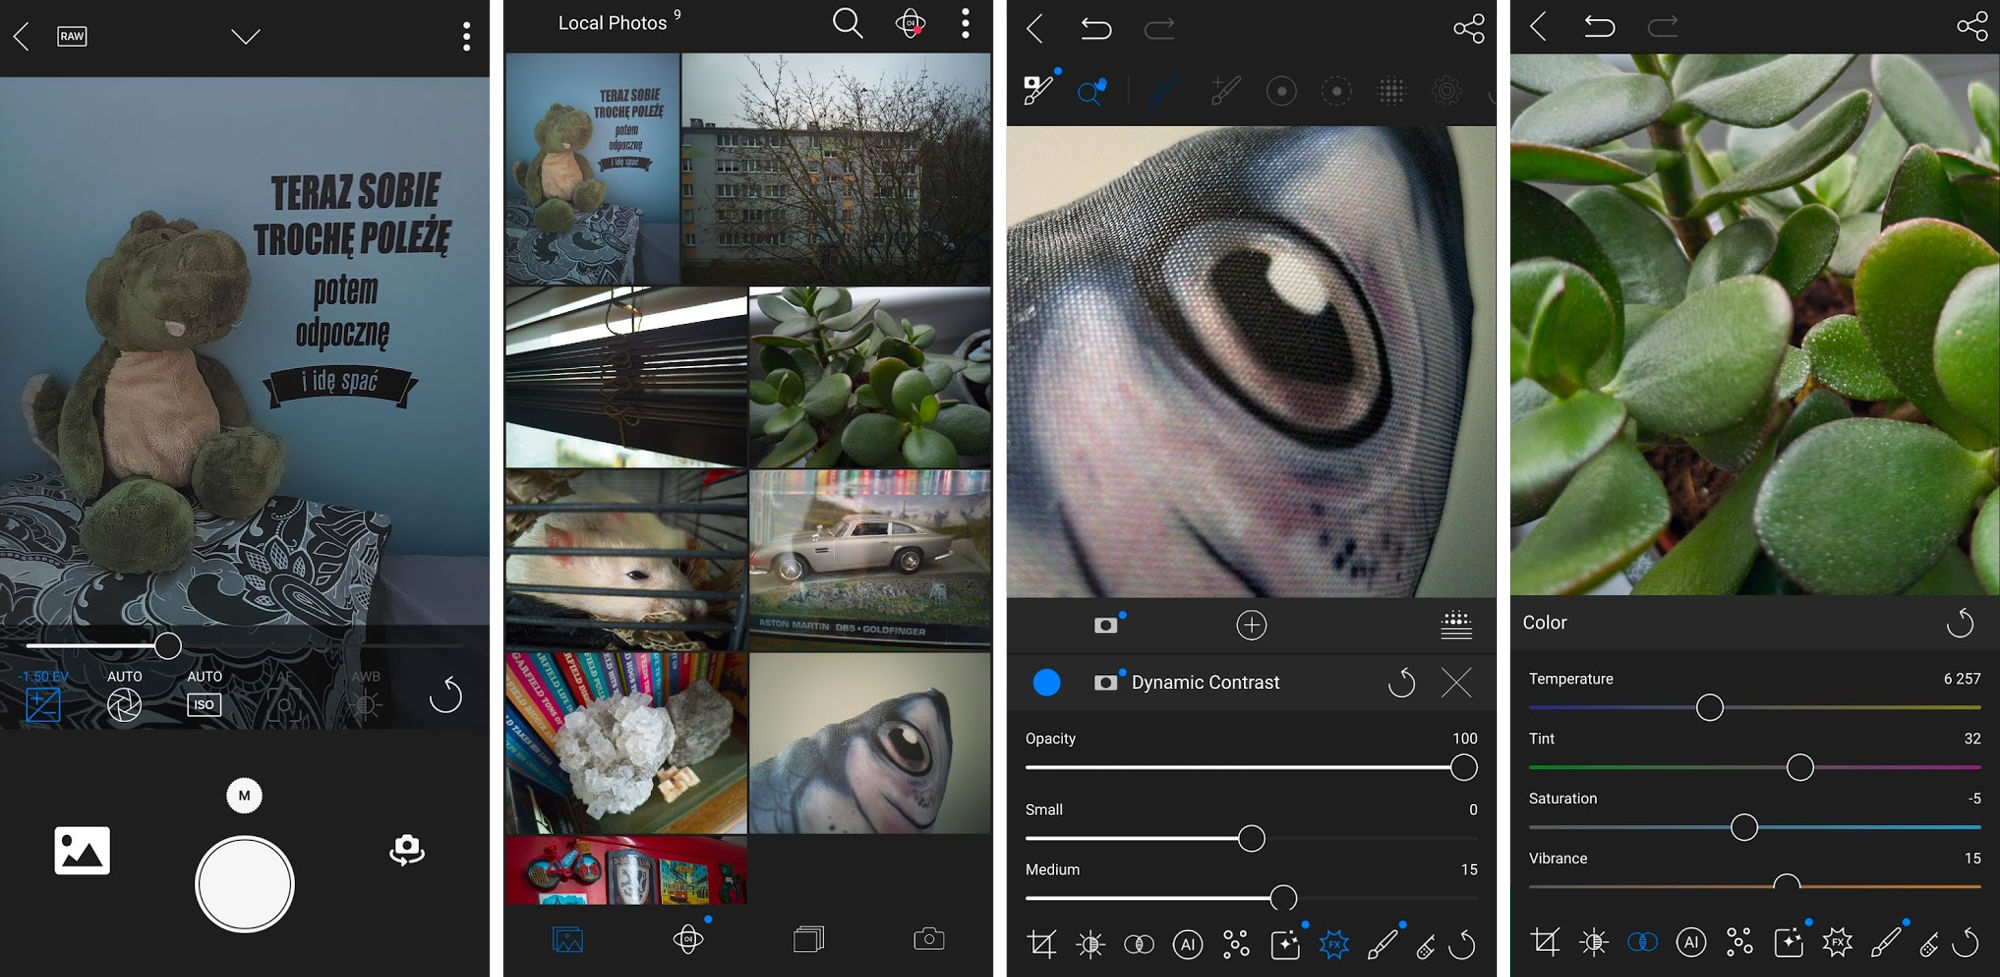The height and width of the screenshot is (977, 2000).
Task: Toggle the RAW capture mode badge
Action: tap(72, 37)
